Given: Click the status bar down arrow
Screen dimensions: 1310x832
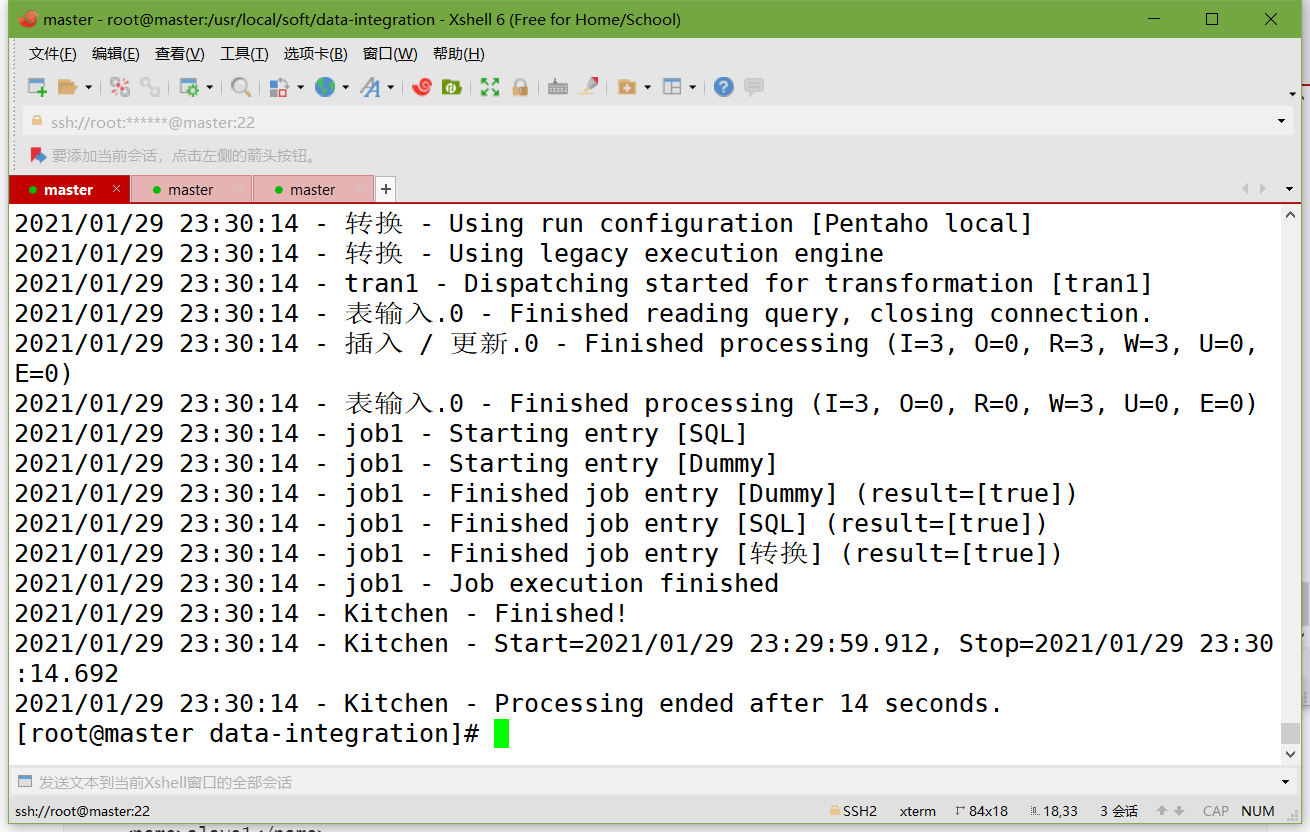Looking at the screenshot, I should [x=1179, y=811].
